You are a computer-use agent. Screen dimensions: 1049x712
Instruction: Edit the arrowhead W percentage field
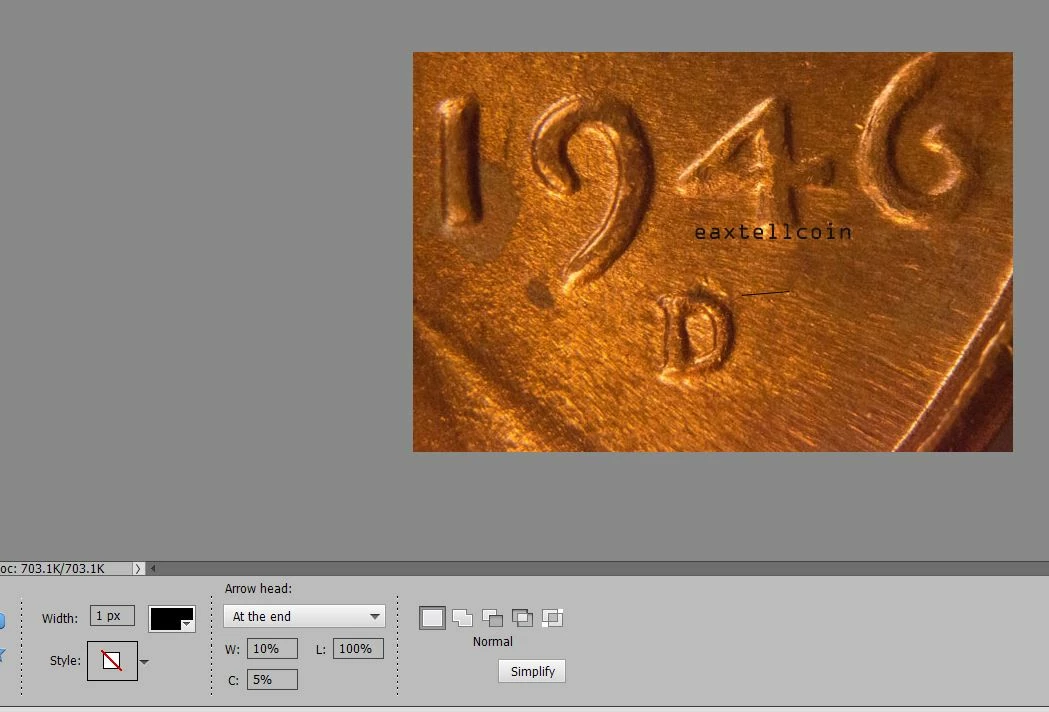272,648
